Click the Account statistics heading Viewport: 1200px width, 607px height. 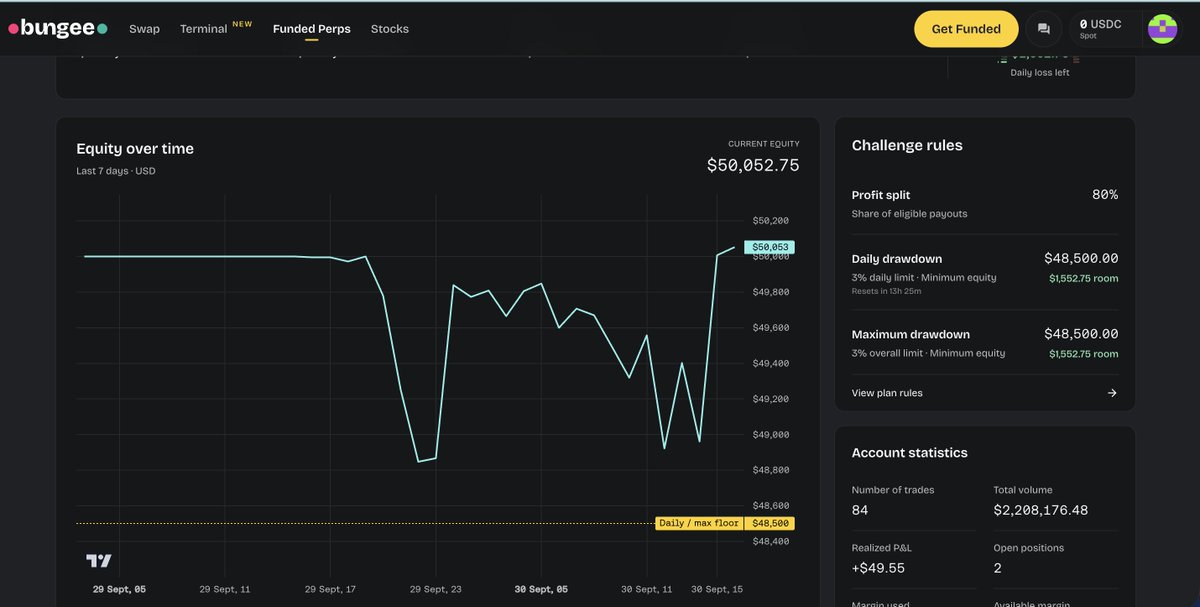click(x=910, y=453)
